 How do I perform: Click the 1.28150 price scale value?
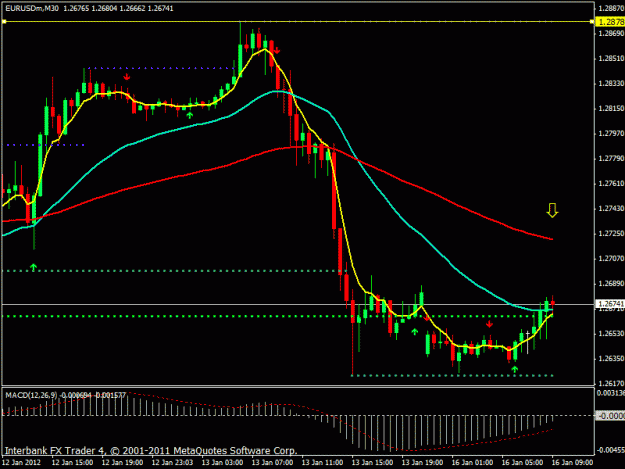point(611,109)
